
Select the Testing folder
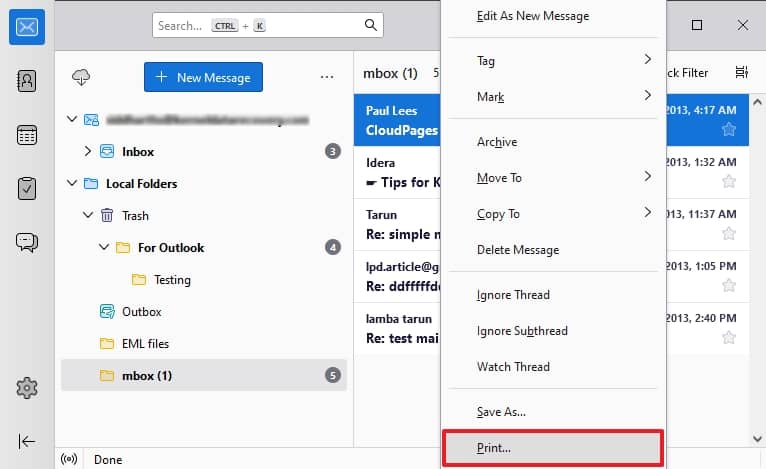pyautogui.click(x=204, y=279)
